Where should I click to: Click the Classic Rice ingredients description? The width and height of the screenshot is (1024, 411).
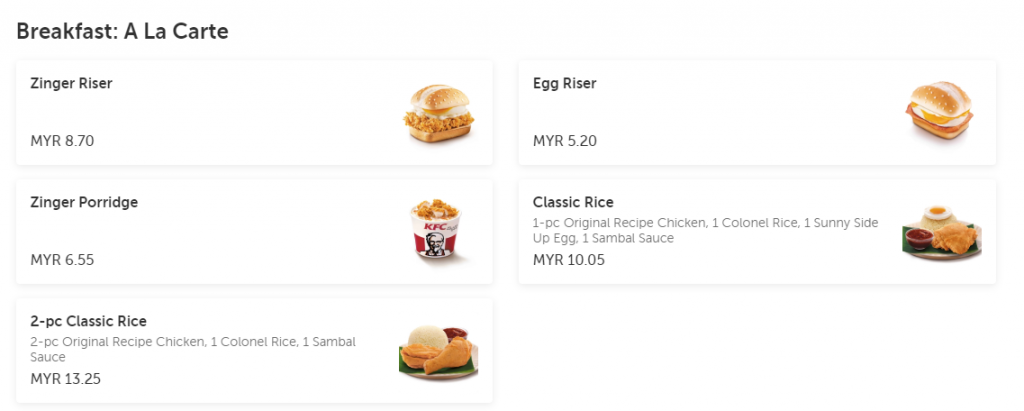(704, 230)
